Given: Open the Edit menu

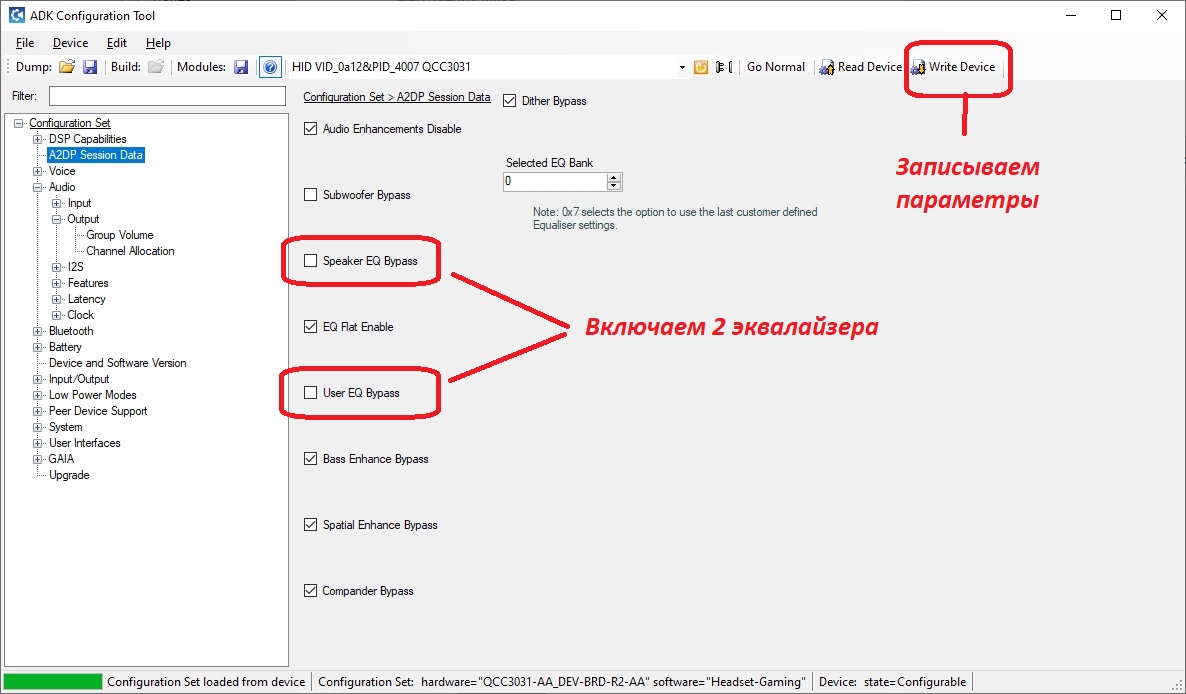Looking at the screenshot, I should point(117,43).
